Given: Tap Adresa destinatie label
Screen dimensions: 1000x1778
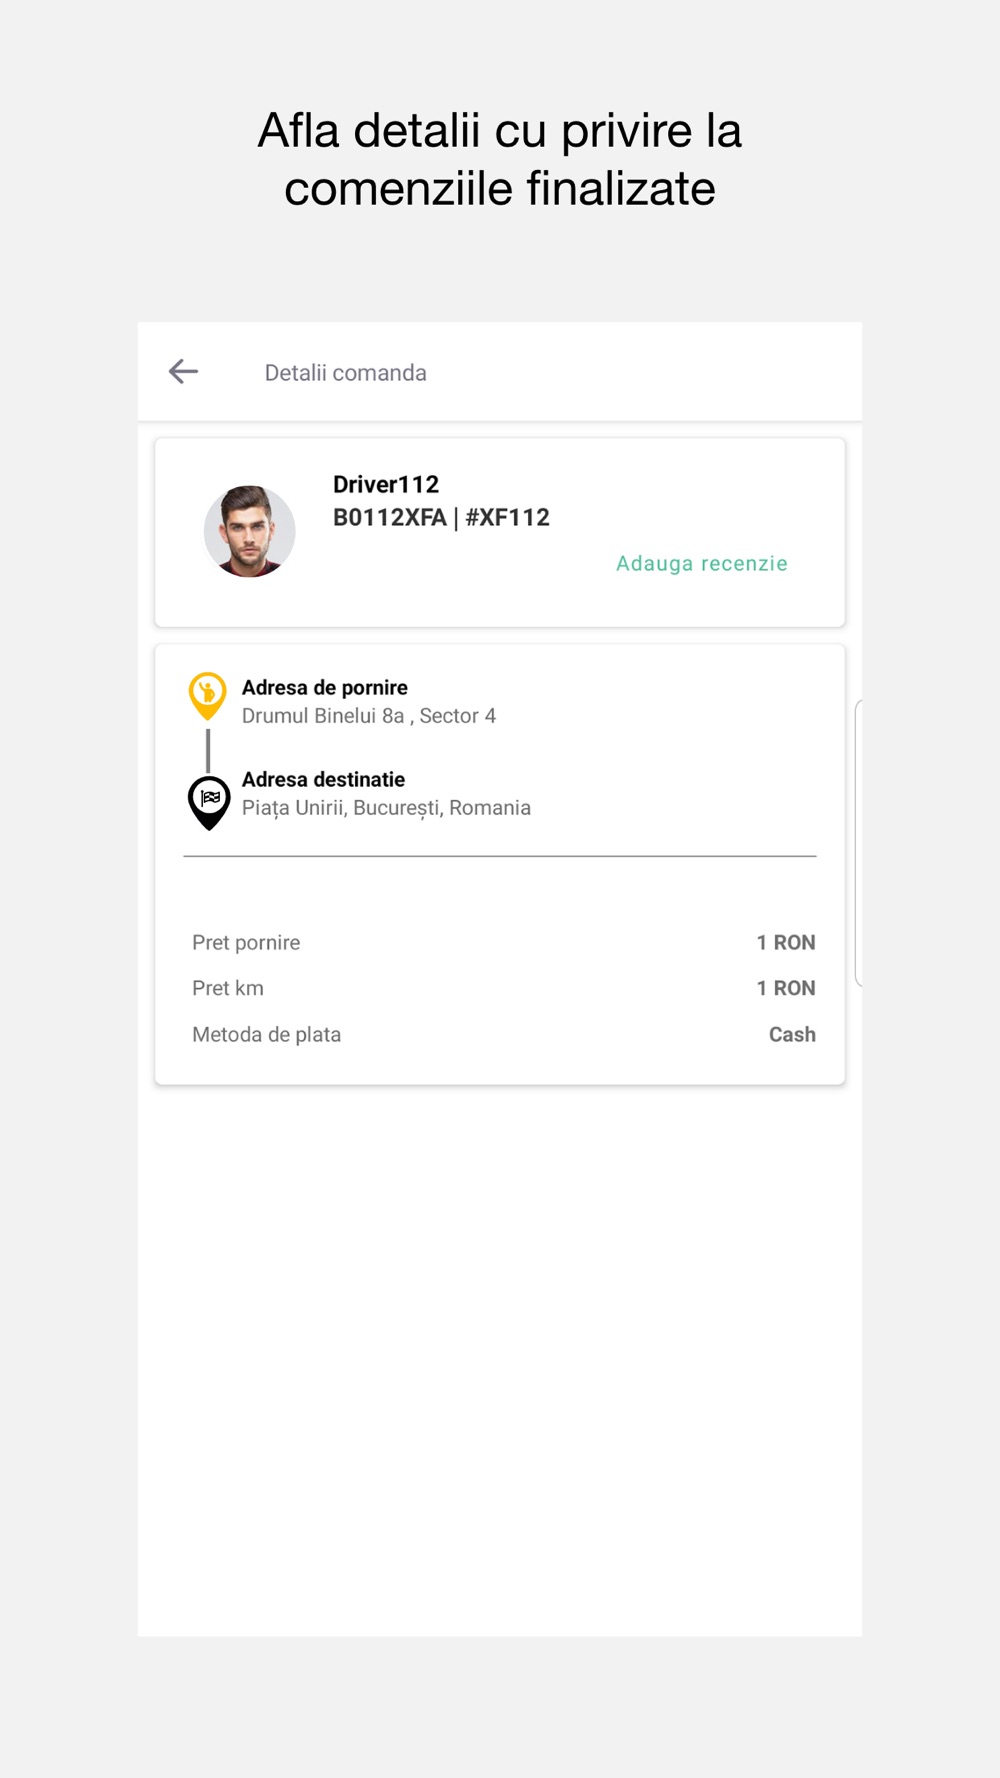Looking at the screenshot, I should pyautogui.click(x=323, y=779).
